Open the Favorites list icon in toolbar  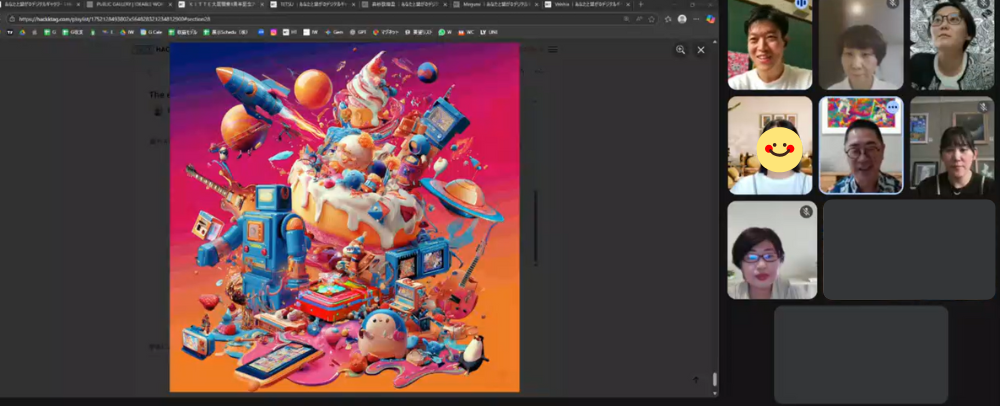pos(667,18)
